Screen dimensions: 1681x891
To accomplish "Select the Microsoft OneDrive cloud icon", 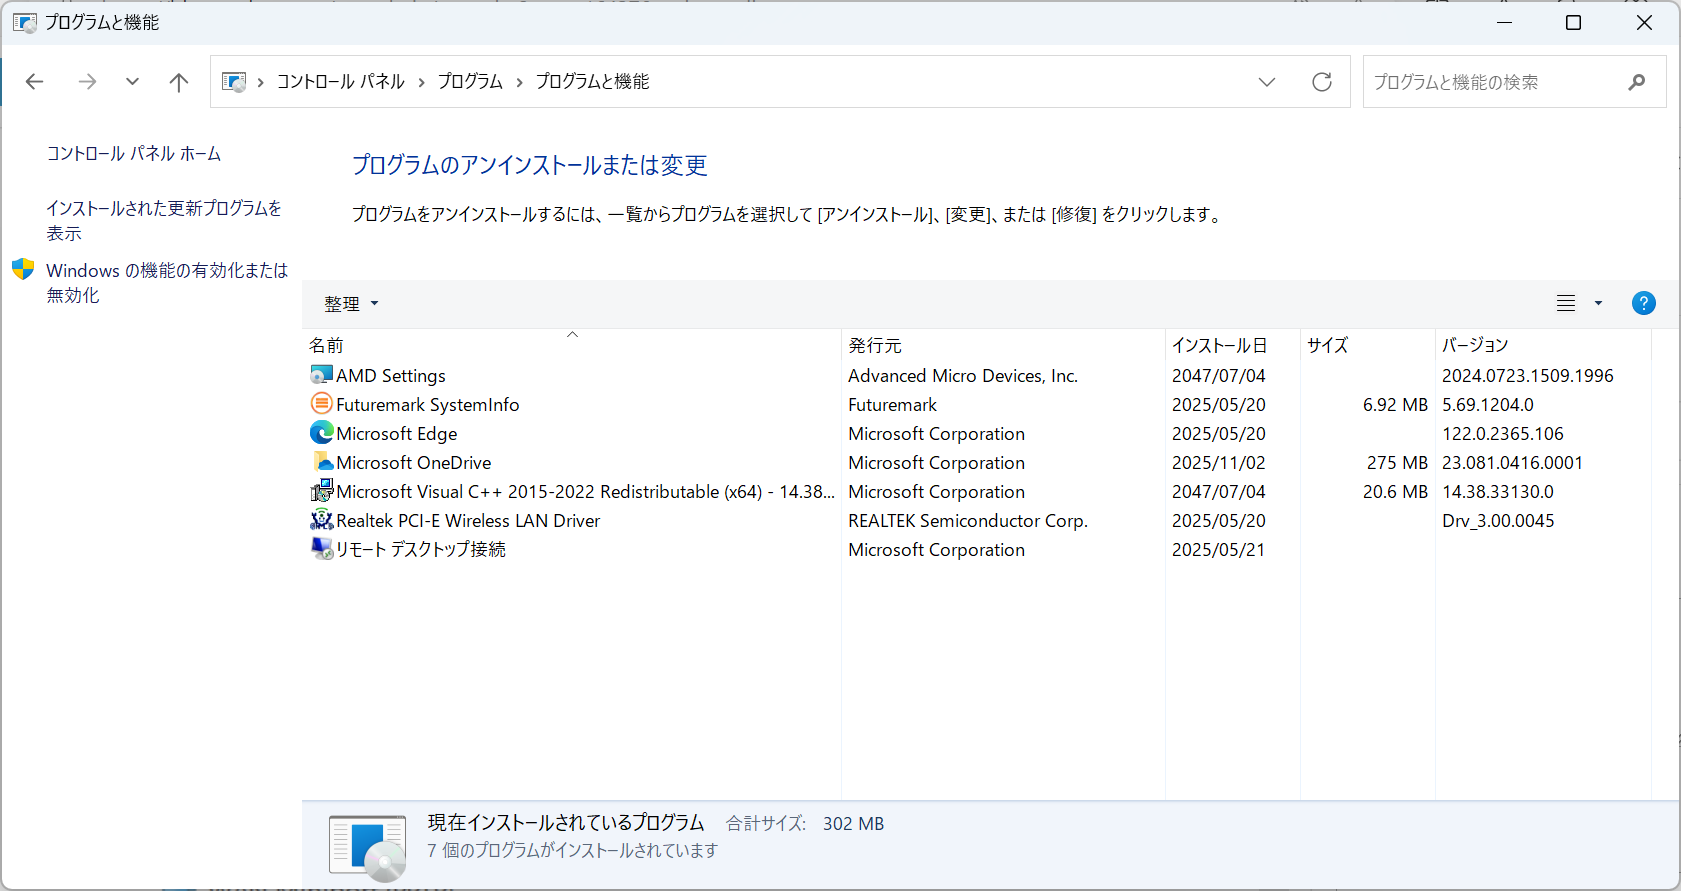I will pos(321,462).
